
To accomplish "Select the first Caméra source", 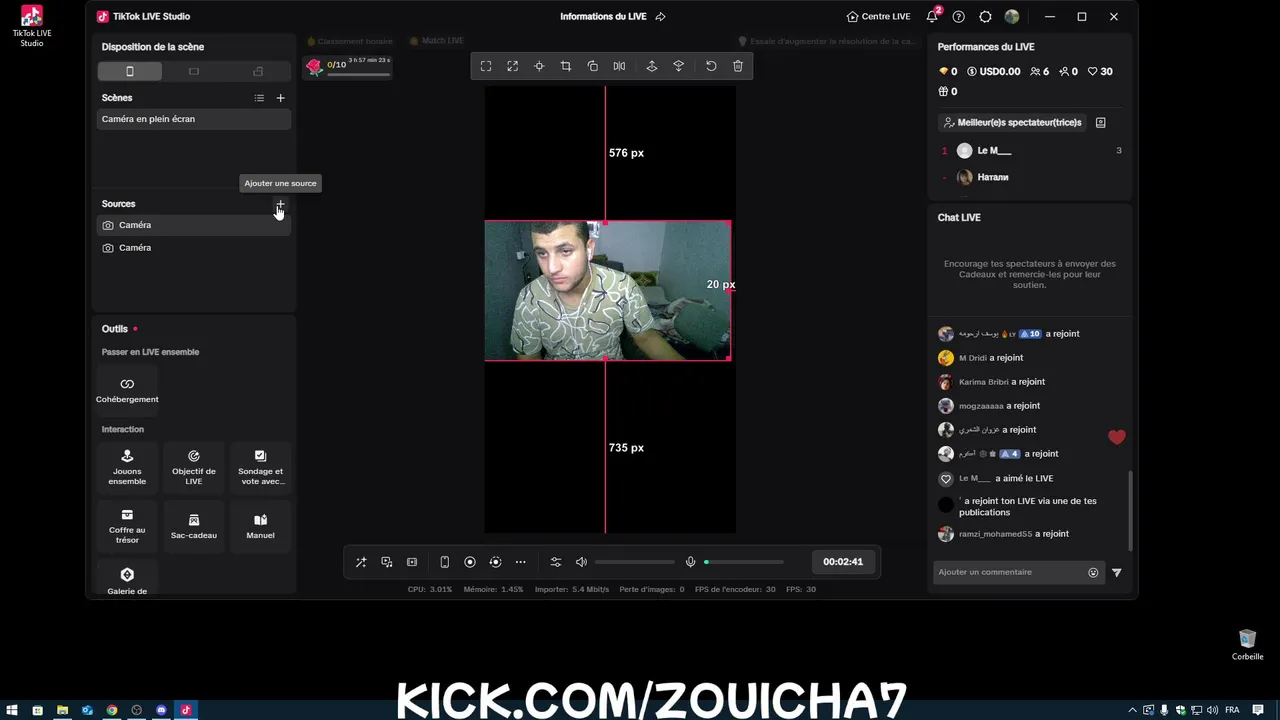I will coord(194,225).
